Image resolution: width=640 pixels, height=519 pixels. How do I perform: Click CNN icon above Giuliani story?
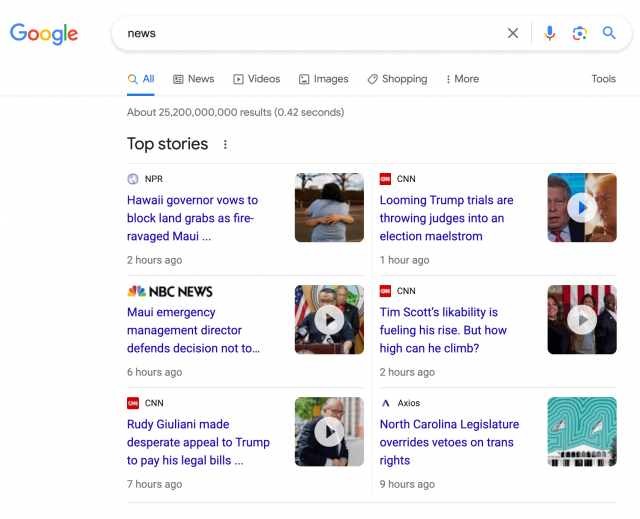pyautogui.click(x=133, y=403)
